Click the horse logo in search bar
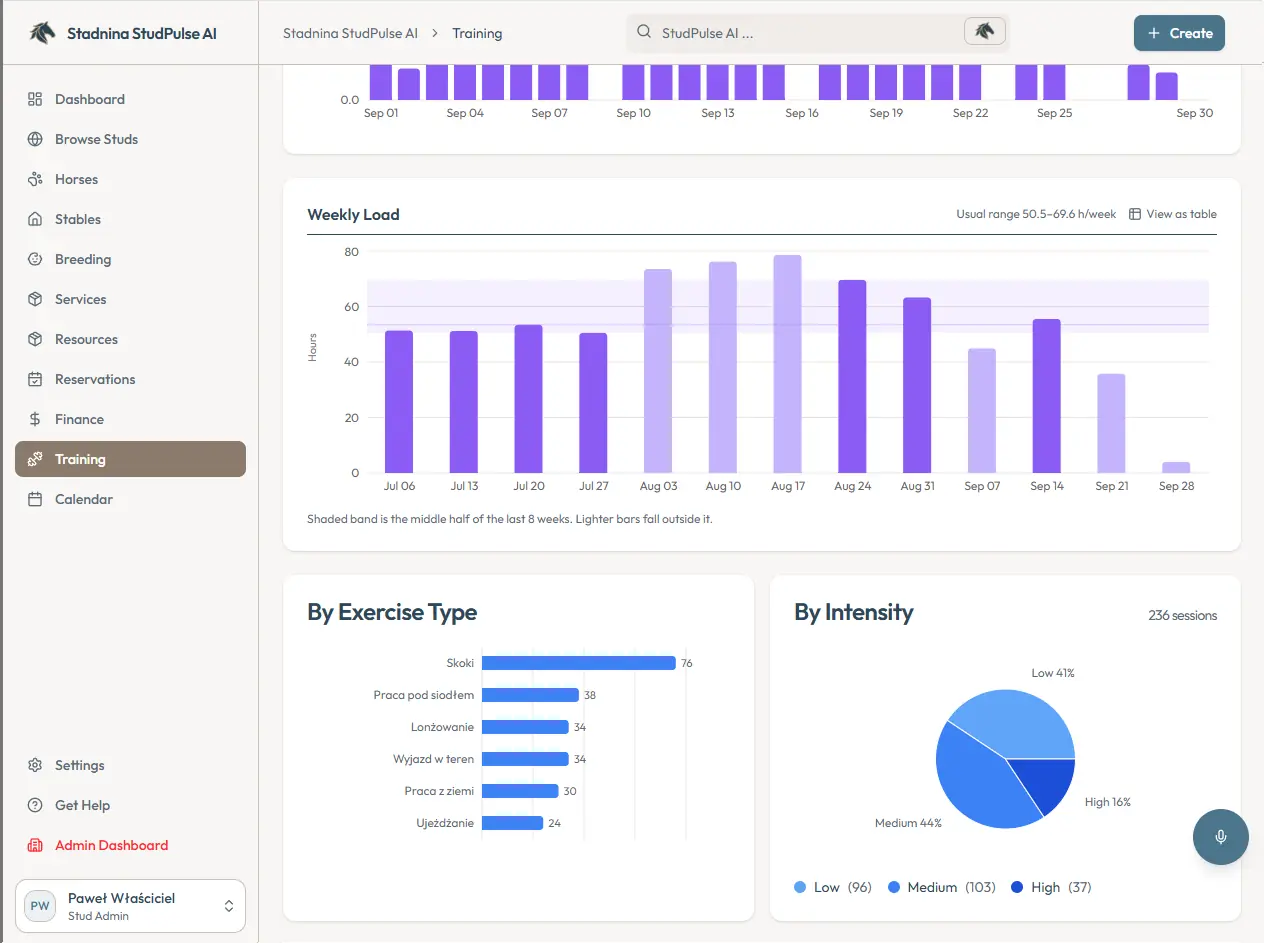 tap(985, 32)
